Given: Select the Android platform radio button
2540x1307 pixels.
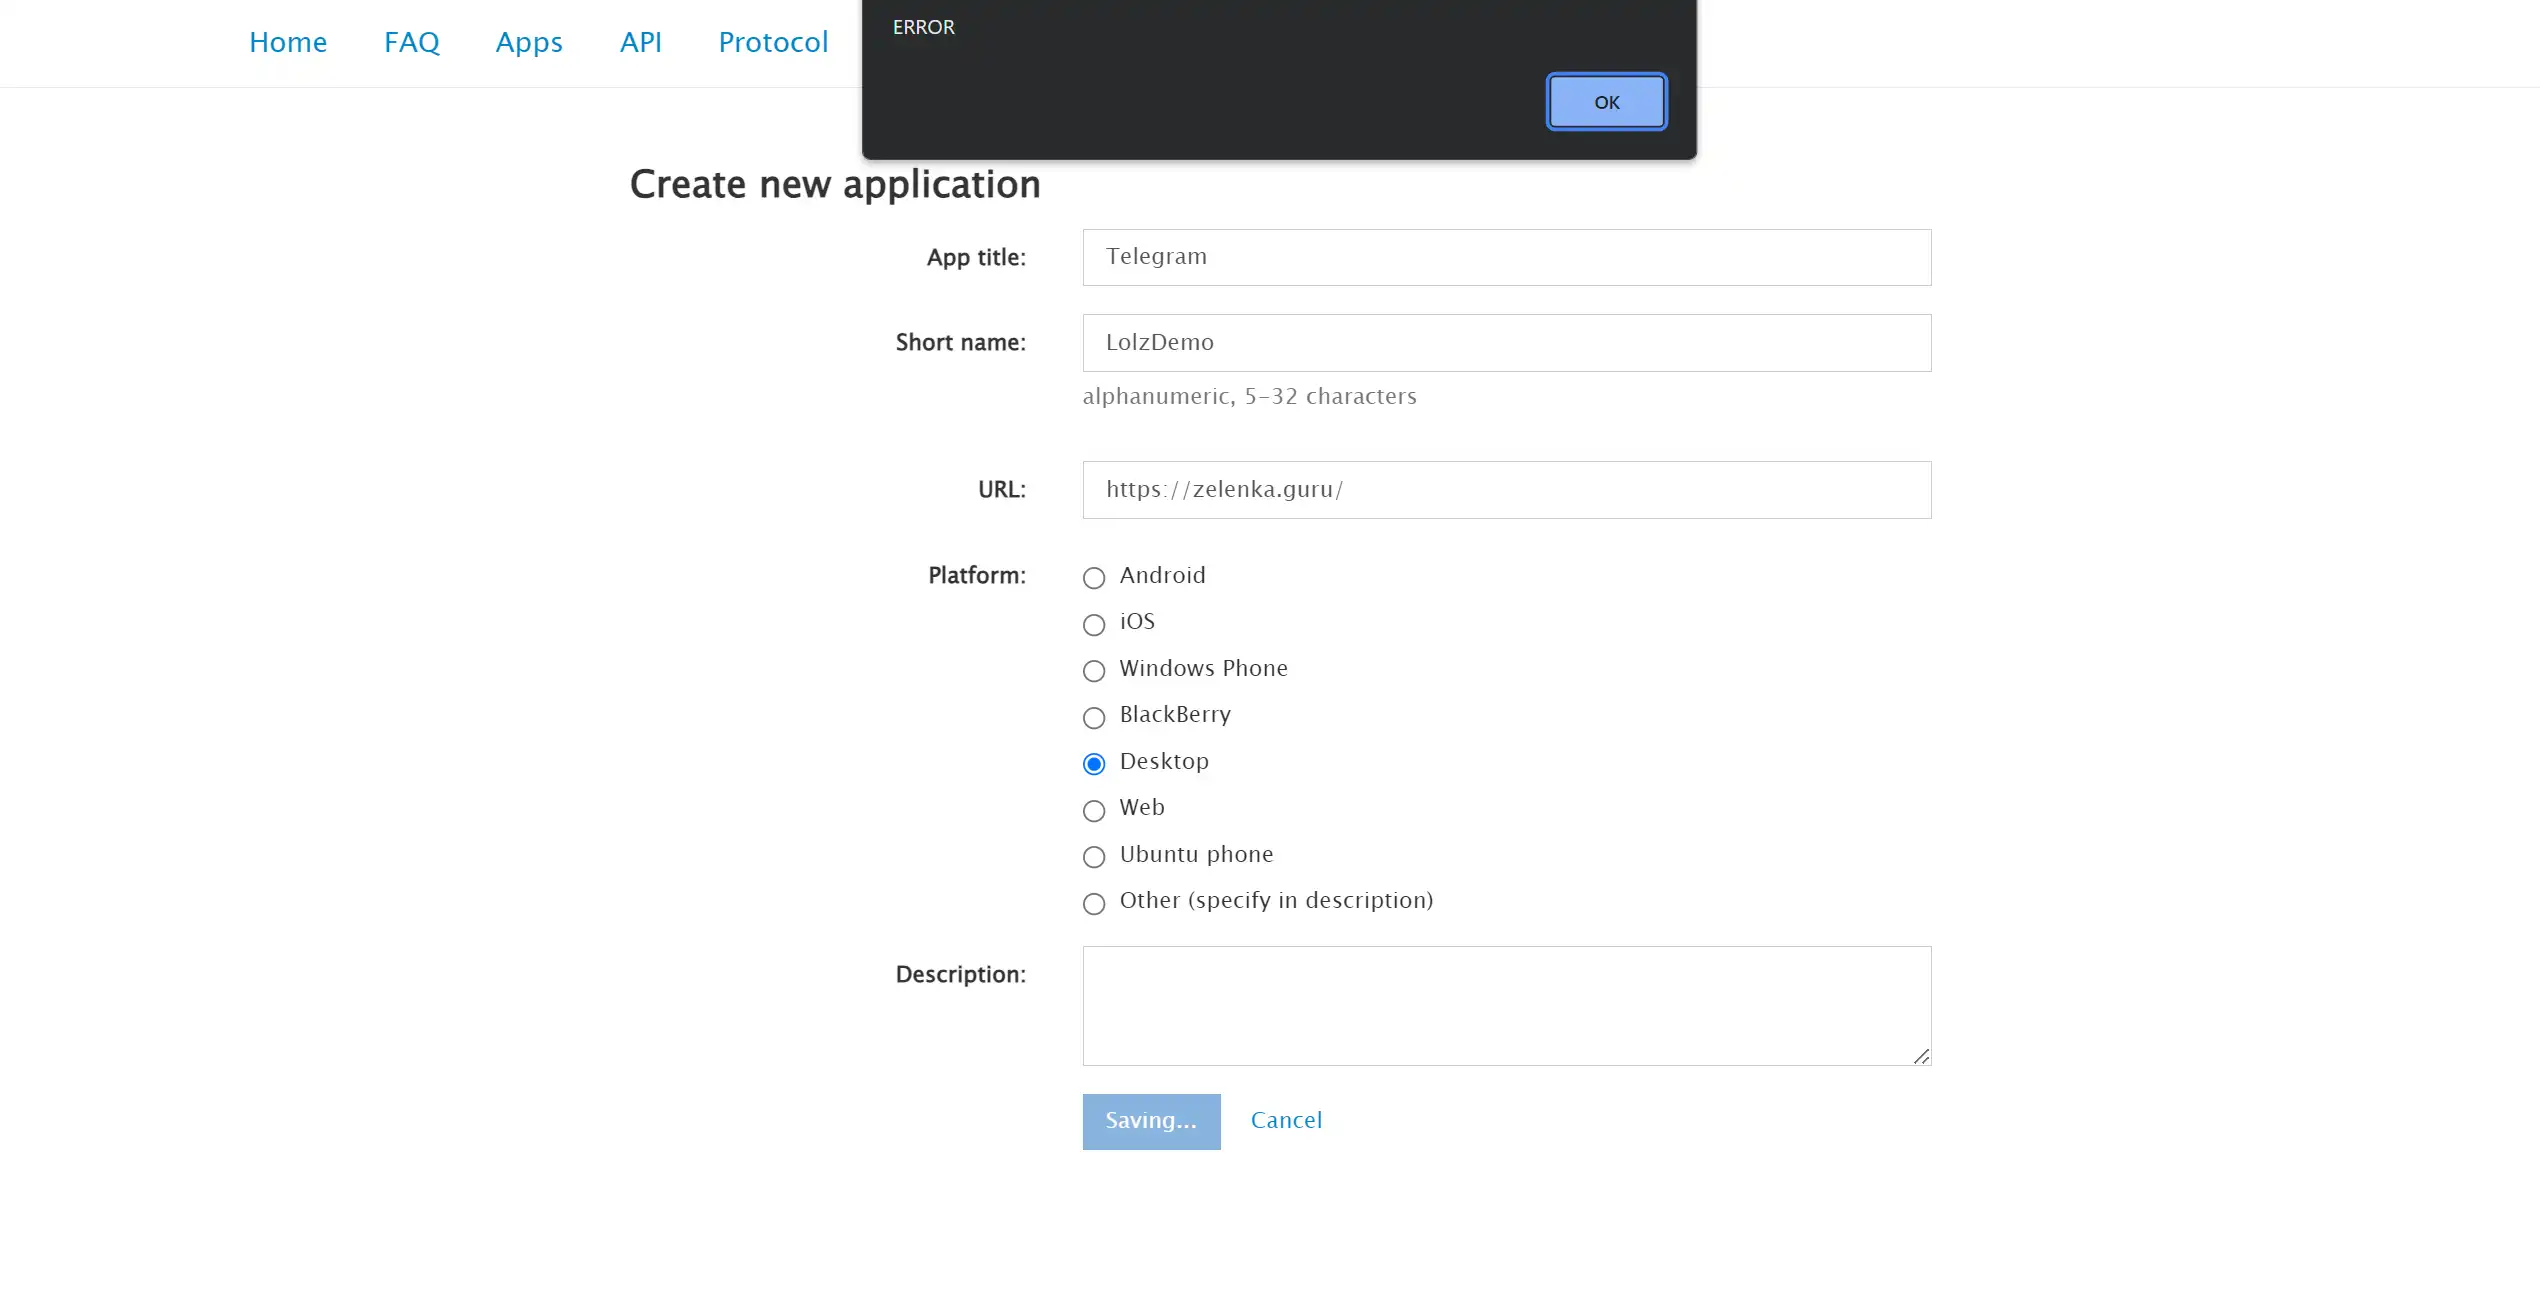Looking at the screenshot, I should pos(1094,578).
